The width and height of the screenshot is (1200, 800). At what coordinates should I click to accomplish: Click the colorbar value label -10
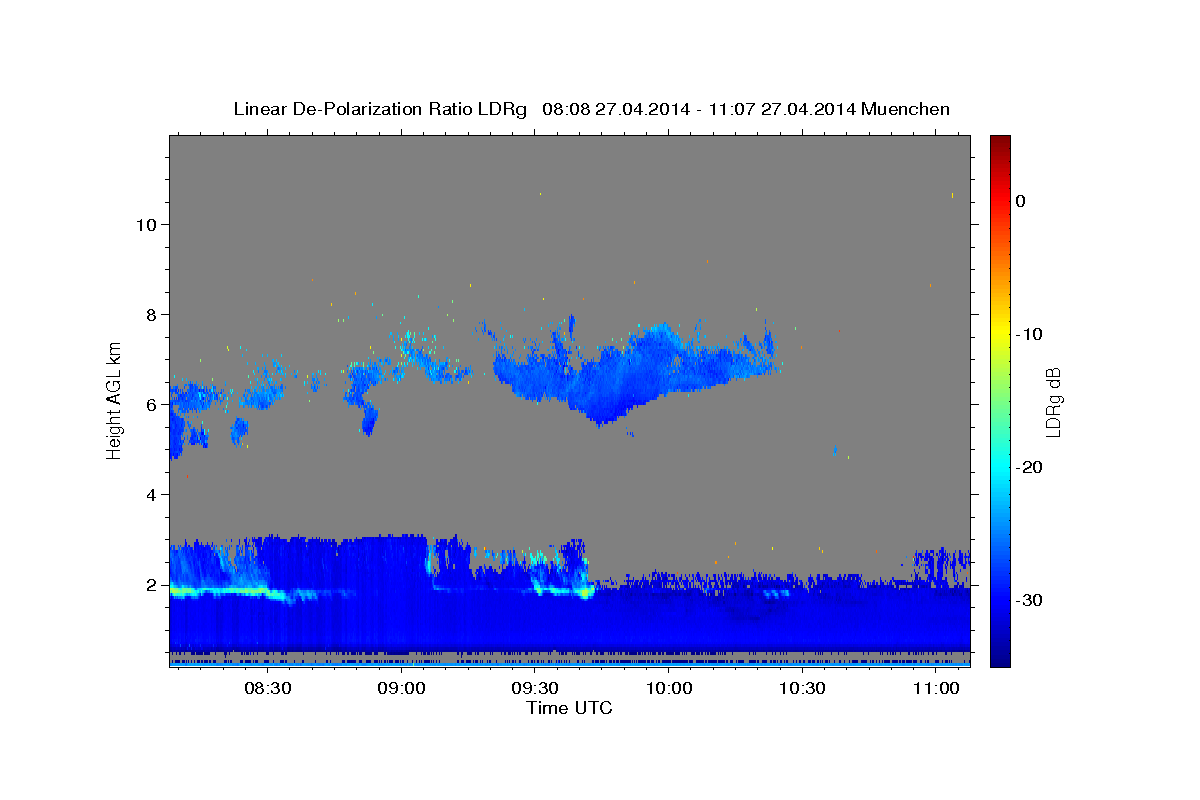coord(1029,334)
